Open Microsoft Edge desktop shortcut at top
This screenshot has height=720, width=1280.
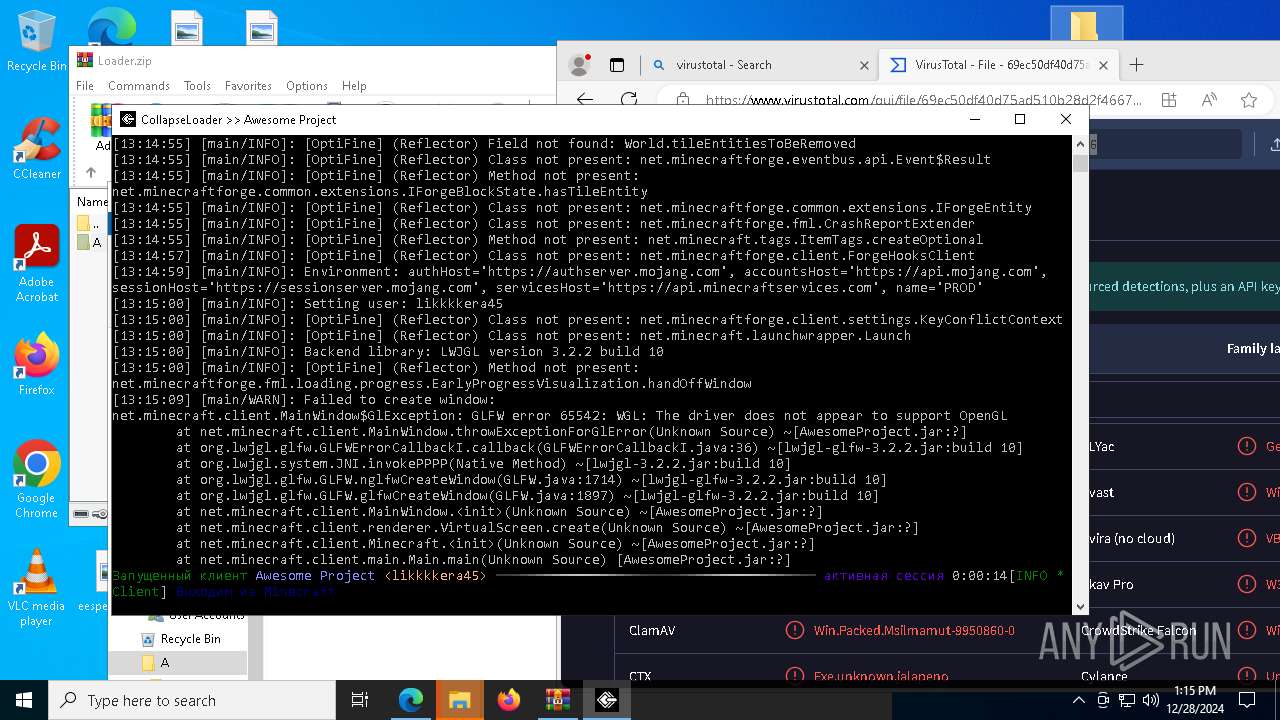point(111,26)
